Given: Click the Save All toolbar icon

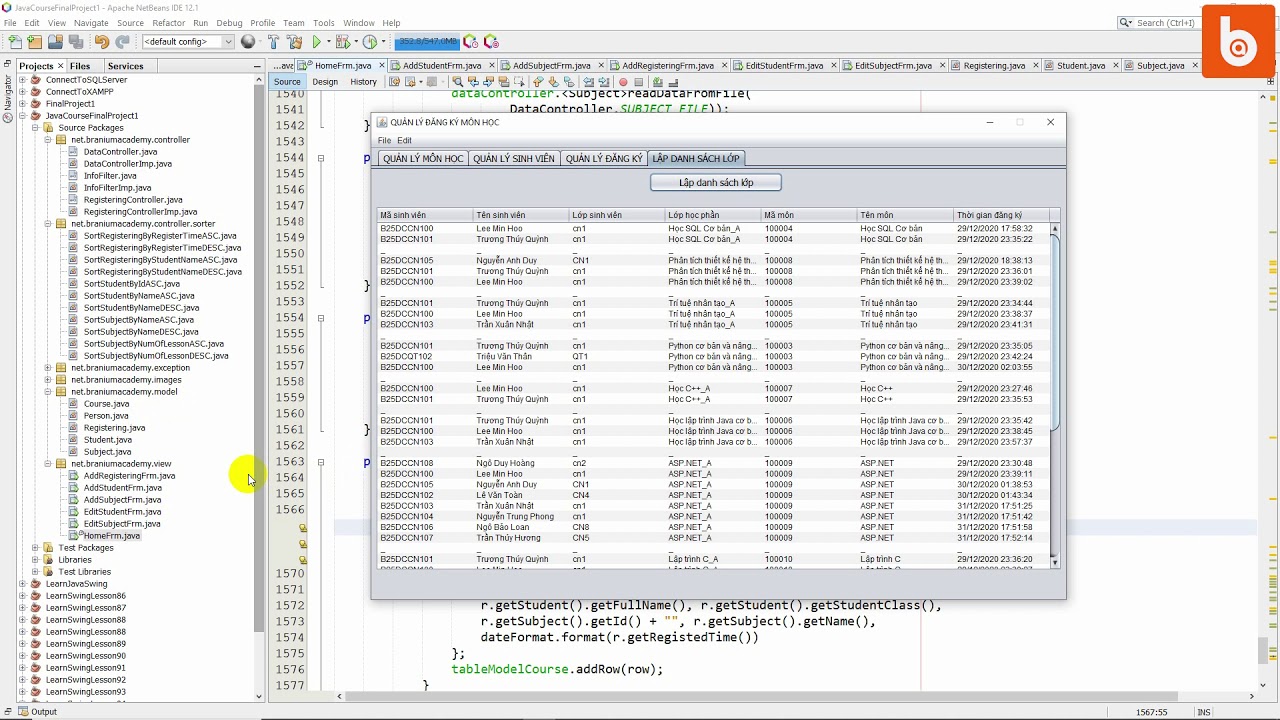Looking at the screenshot, I should point(76,42).
